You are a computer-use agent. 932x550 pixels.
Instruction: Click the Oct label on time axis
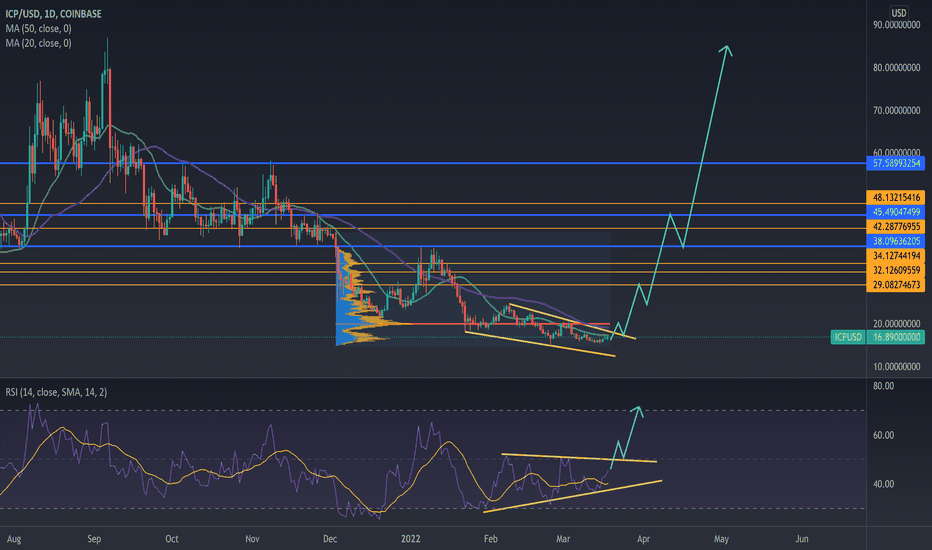[172, 539]
